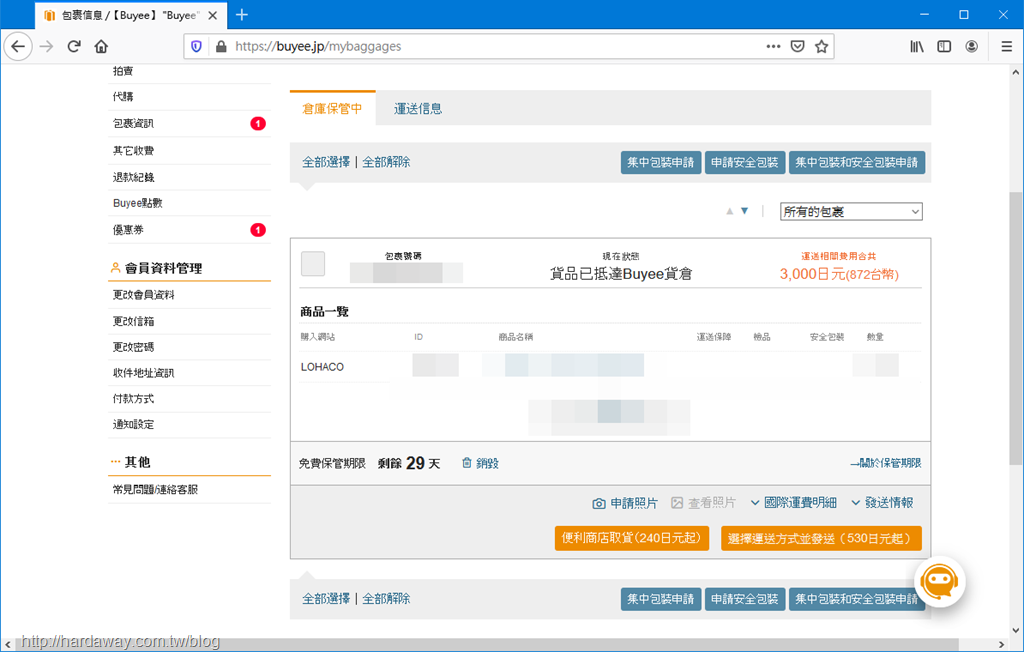This screenshot has height=652, width=1024.
Task: Expand 發送情報 section
Action: tap(882, 502)
